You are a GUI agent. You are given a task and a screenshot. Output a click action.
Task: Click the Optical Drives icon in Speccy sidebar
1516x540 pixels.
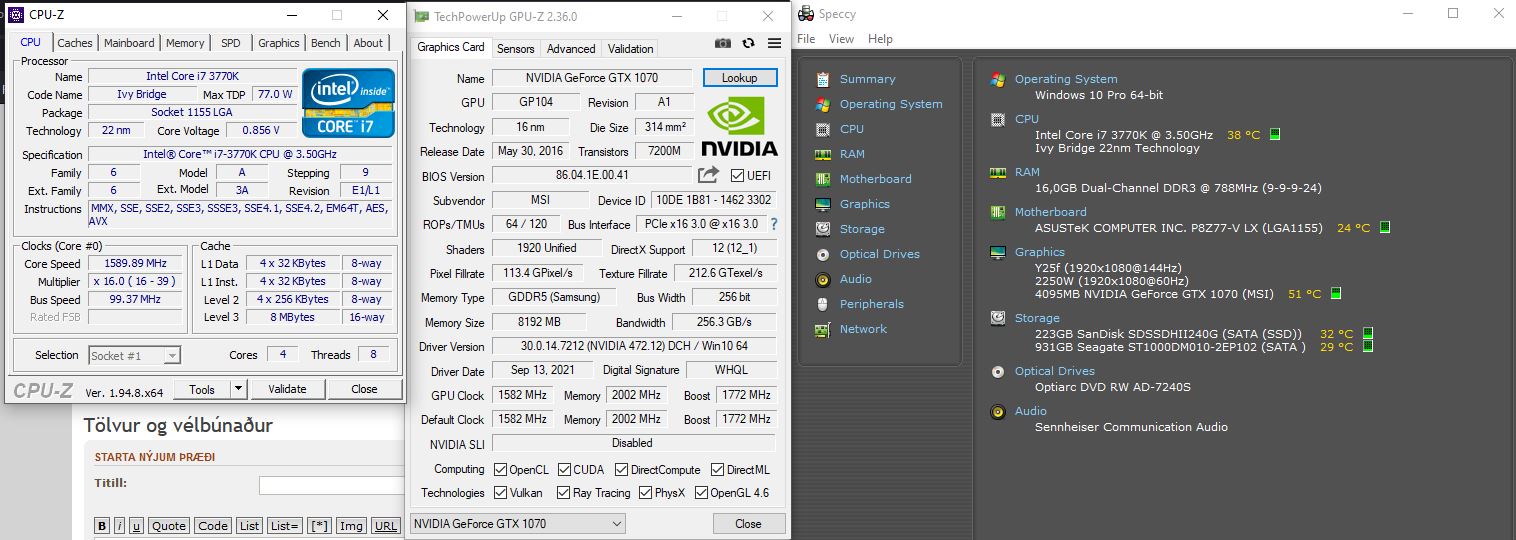coord(823,254)
